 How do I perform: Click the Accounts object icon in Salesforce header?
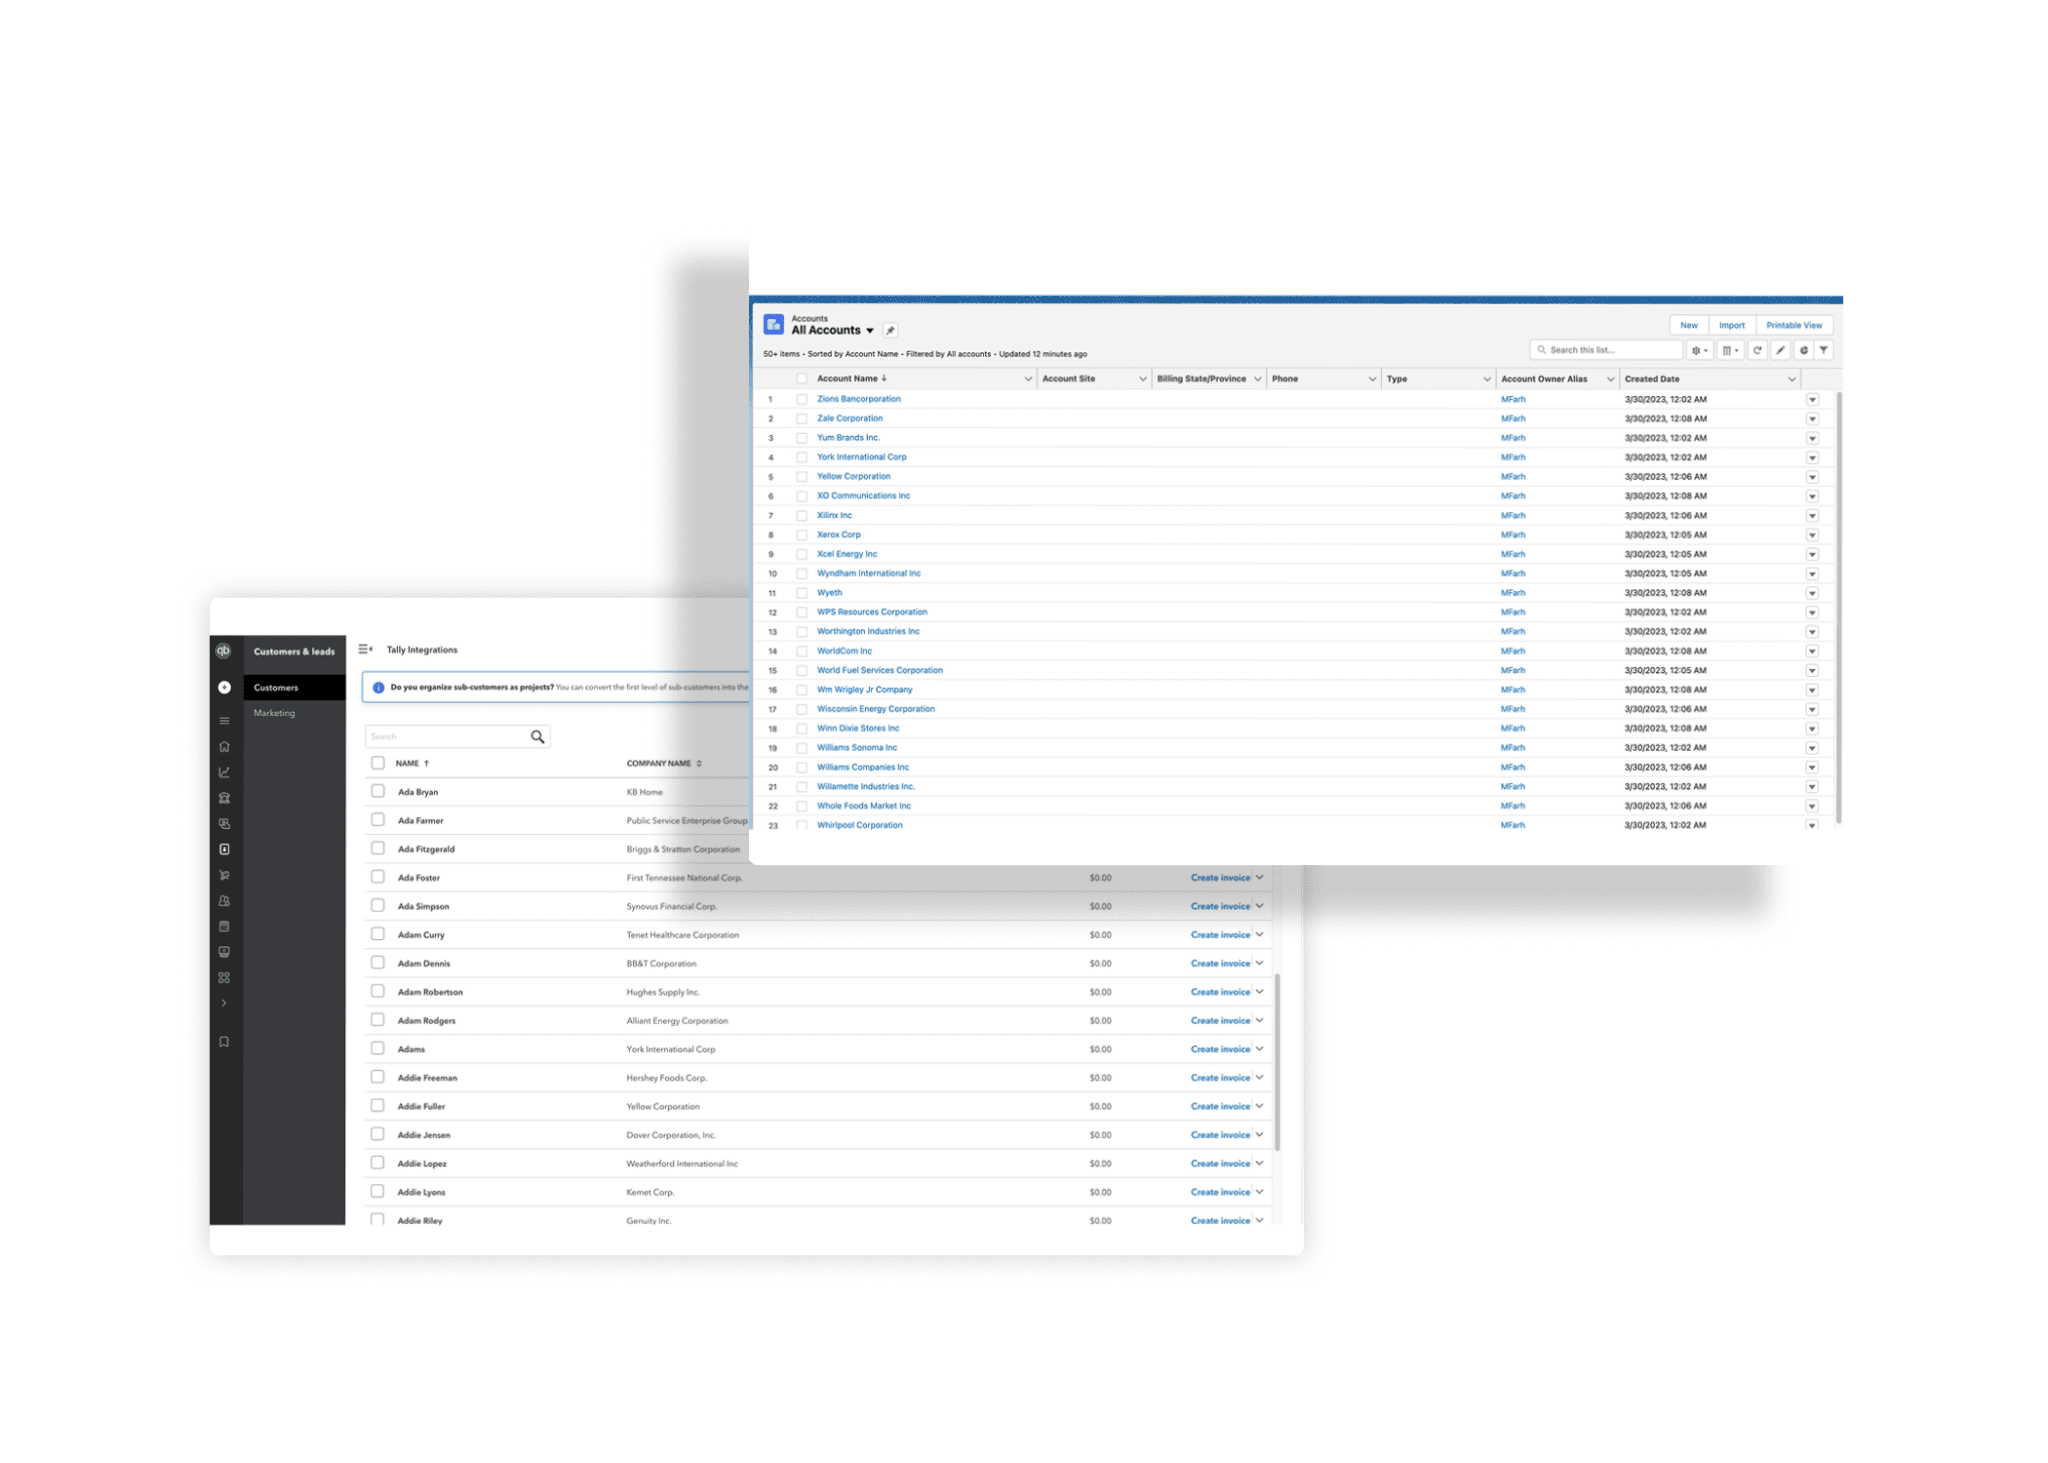pyautogui.click(x=773, y=324)
